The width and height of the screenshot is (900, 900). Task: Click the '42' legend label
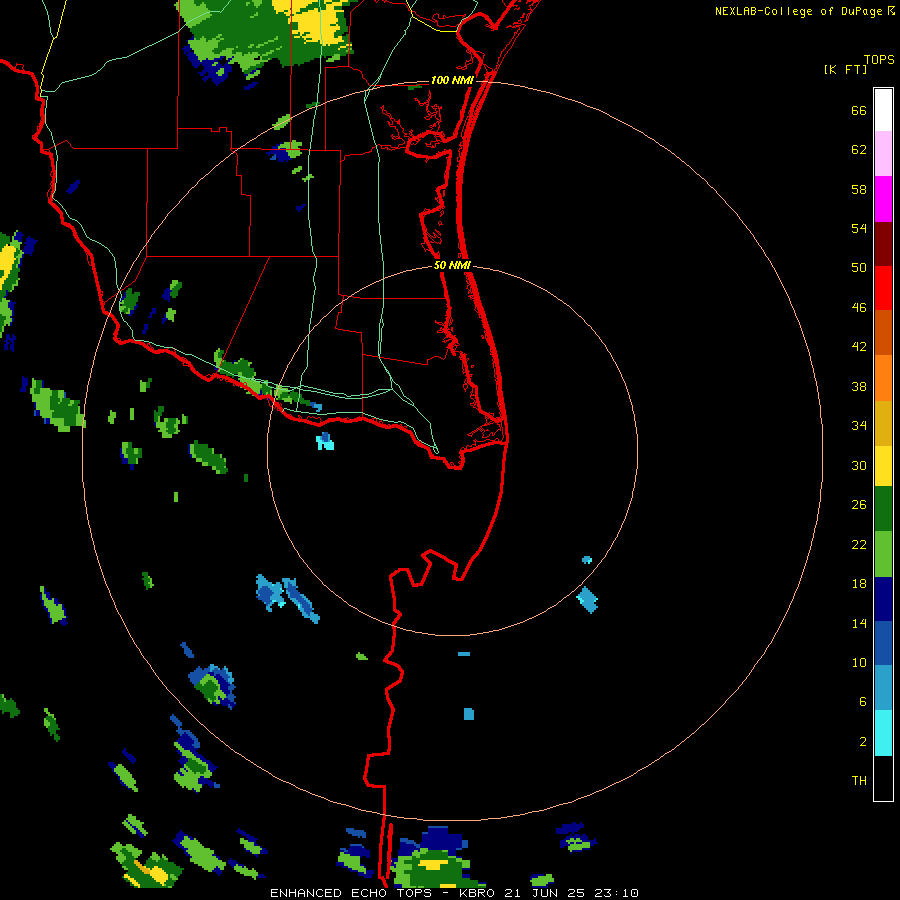[x=859, y=347]
